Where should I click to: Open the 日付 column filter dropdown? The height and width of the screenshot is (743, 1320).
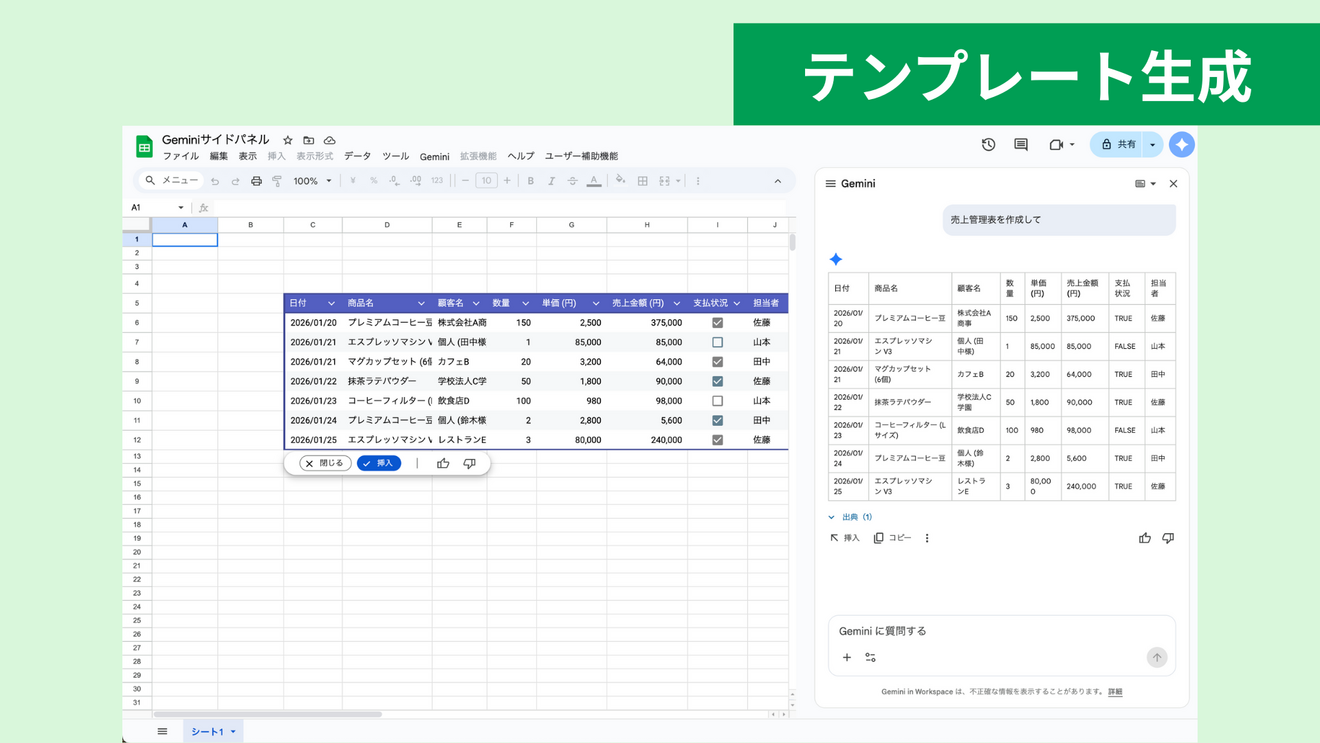coord(331,303)
